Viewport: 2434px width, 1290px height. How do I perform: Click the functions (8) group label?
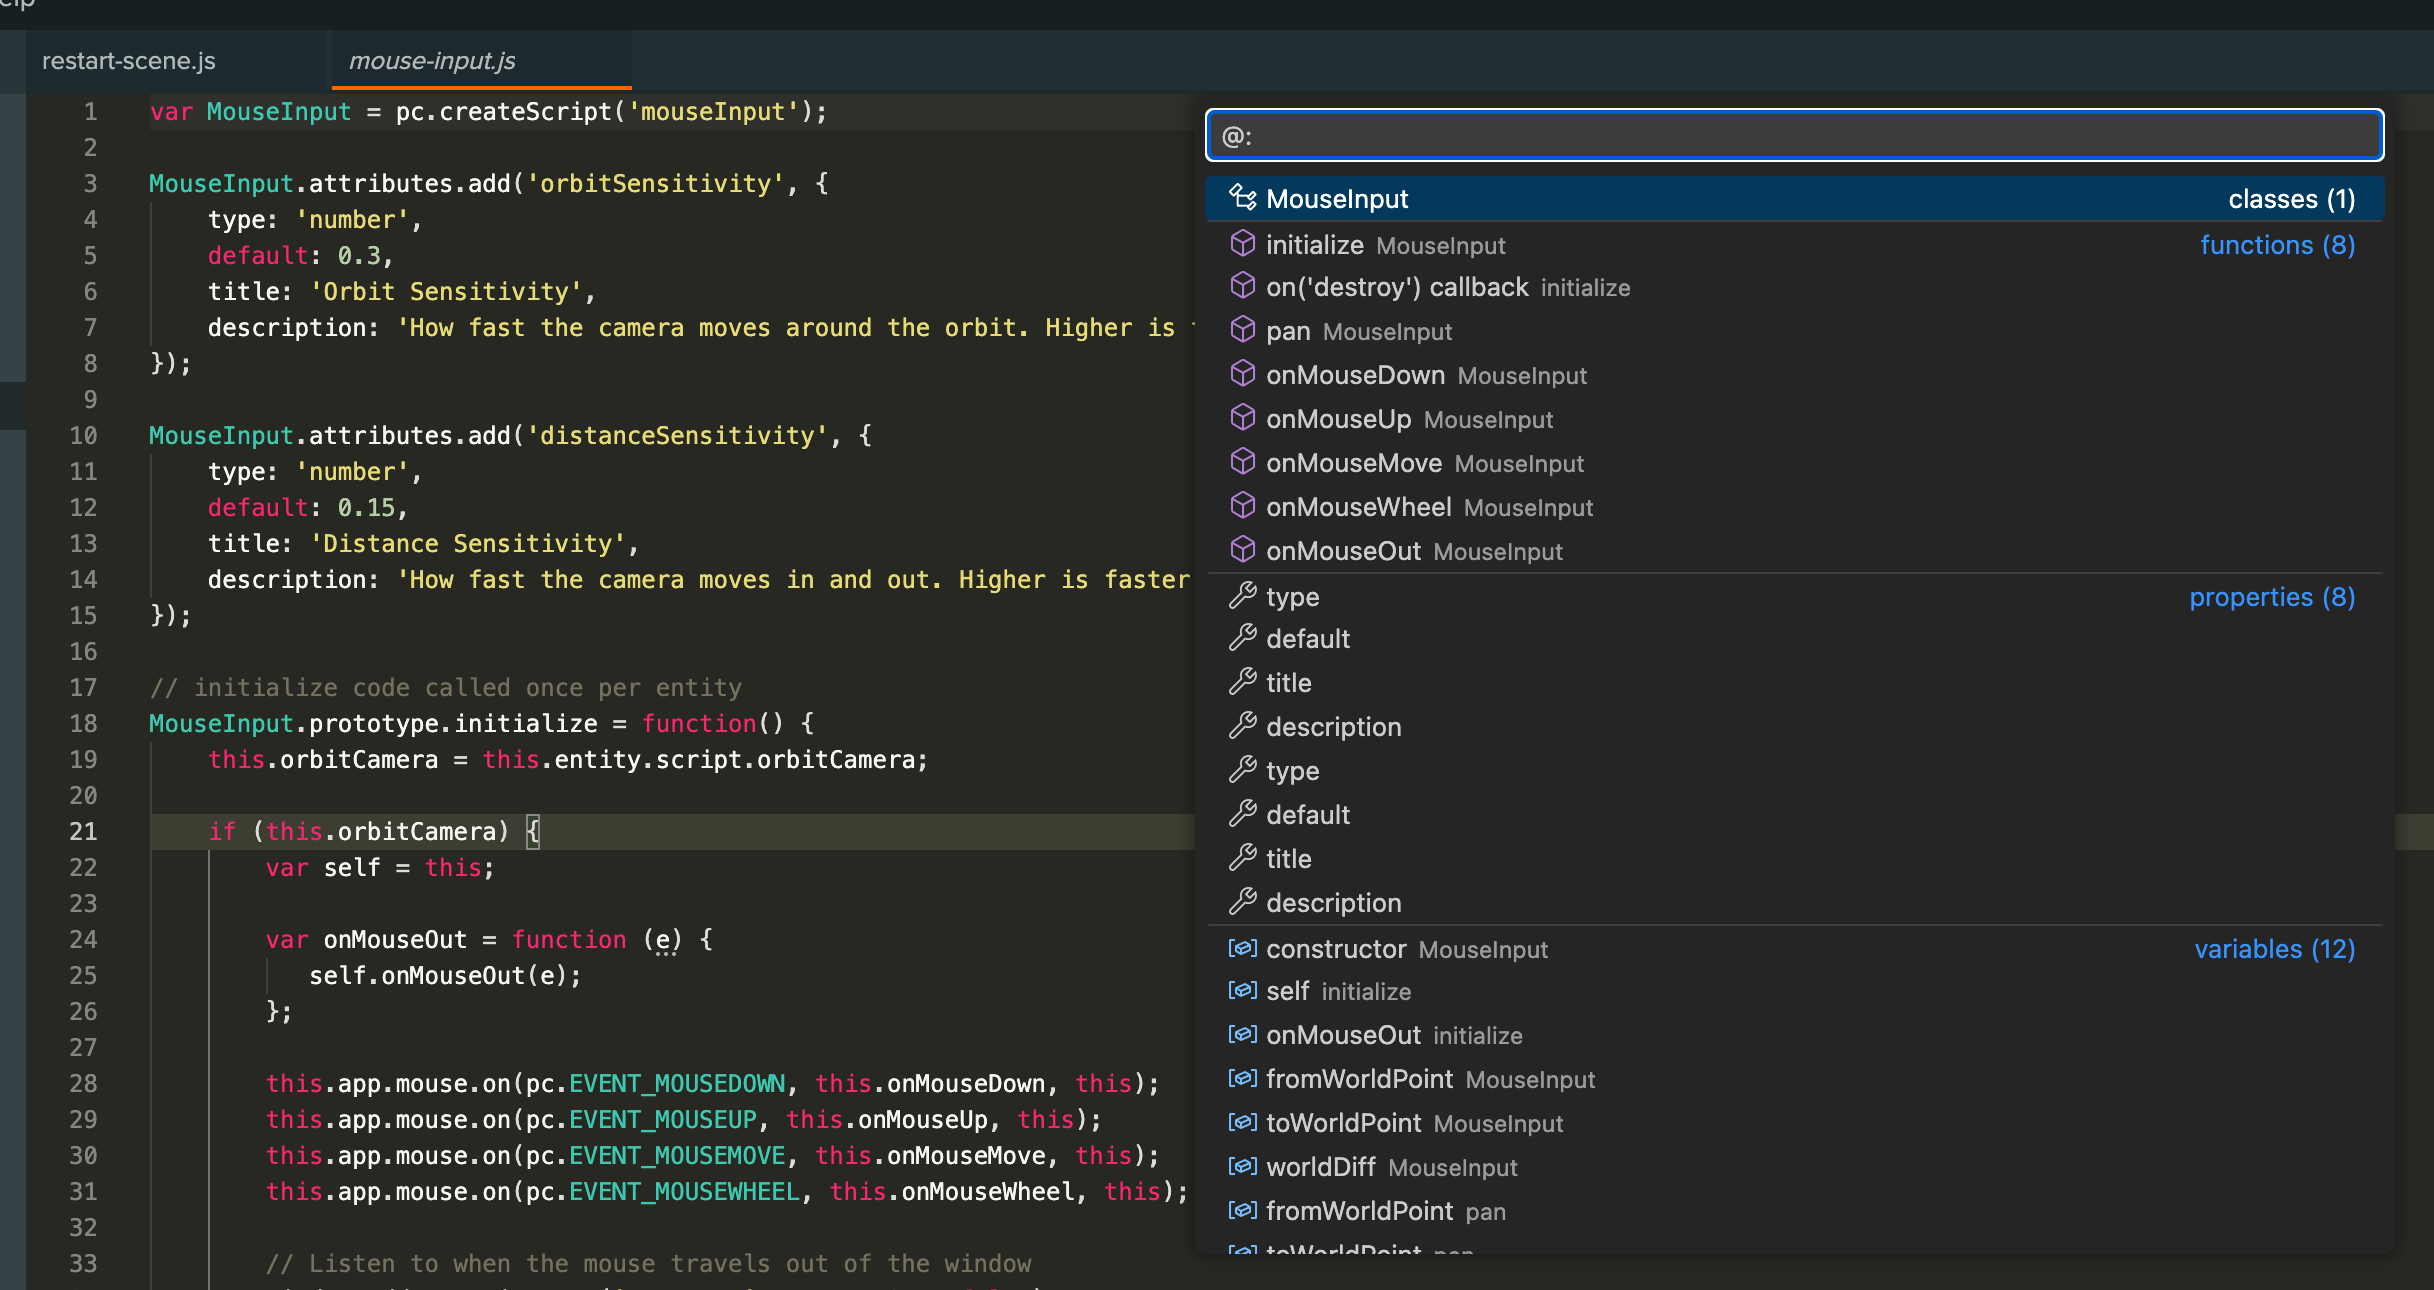[2277, 245]
